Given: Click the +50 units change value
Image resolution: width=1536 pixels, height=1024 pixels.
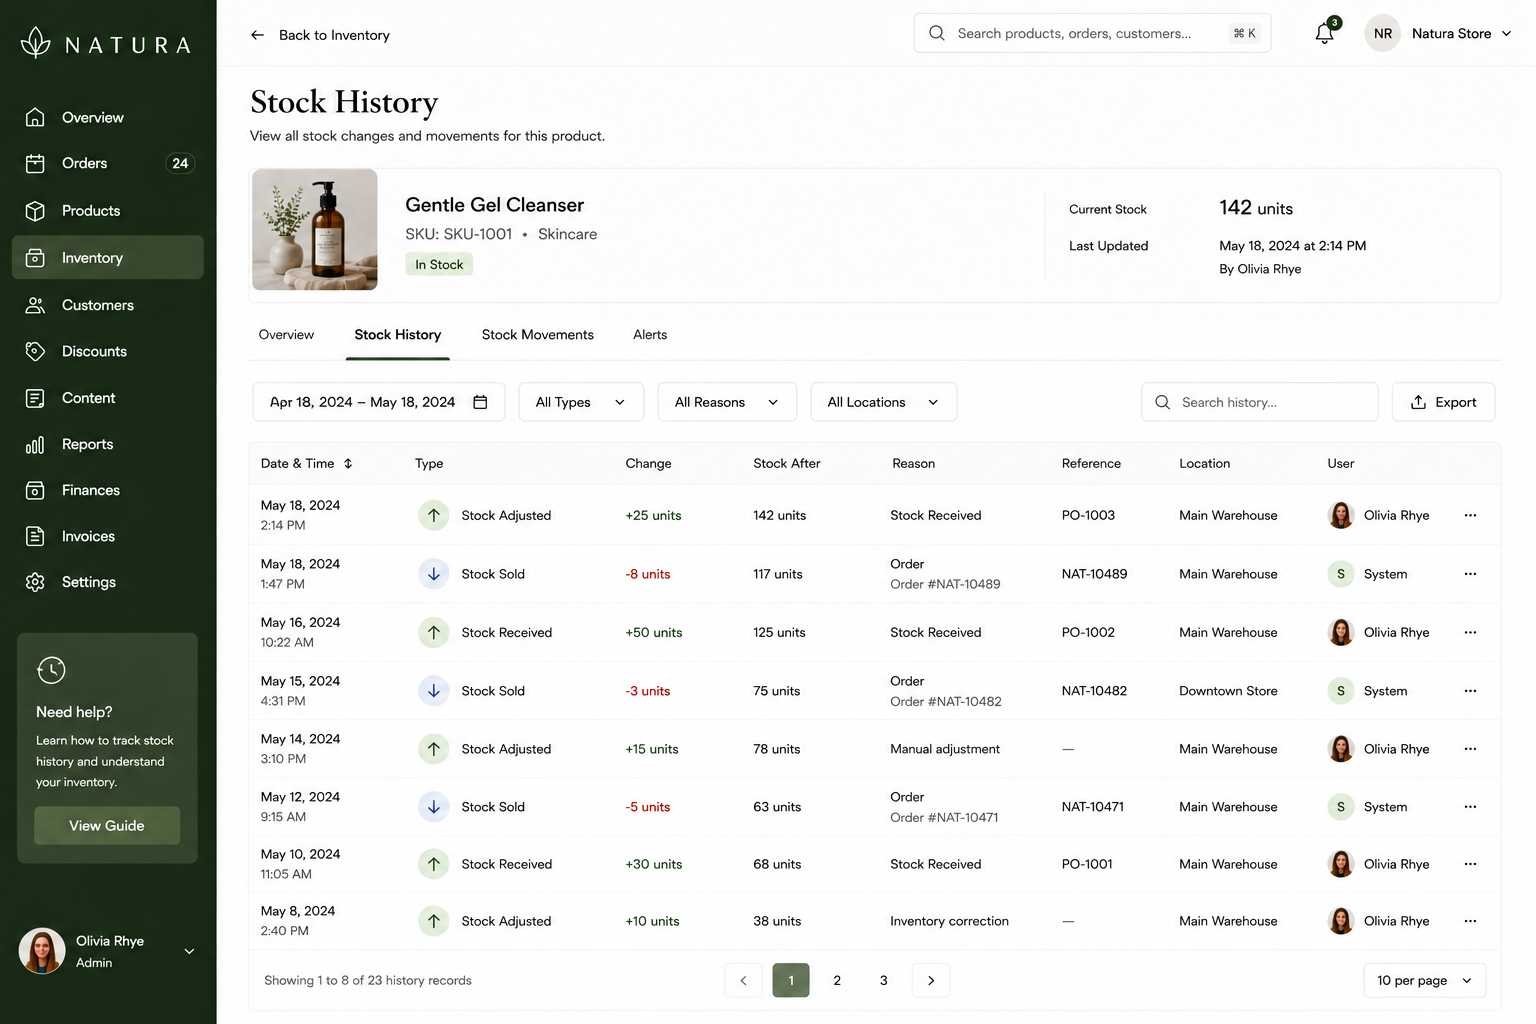Looking at the screenshot, I should 654,632.
